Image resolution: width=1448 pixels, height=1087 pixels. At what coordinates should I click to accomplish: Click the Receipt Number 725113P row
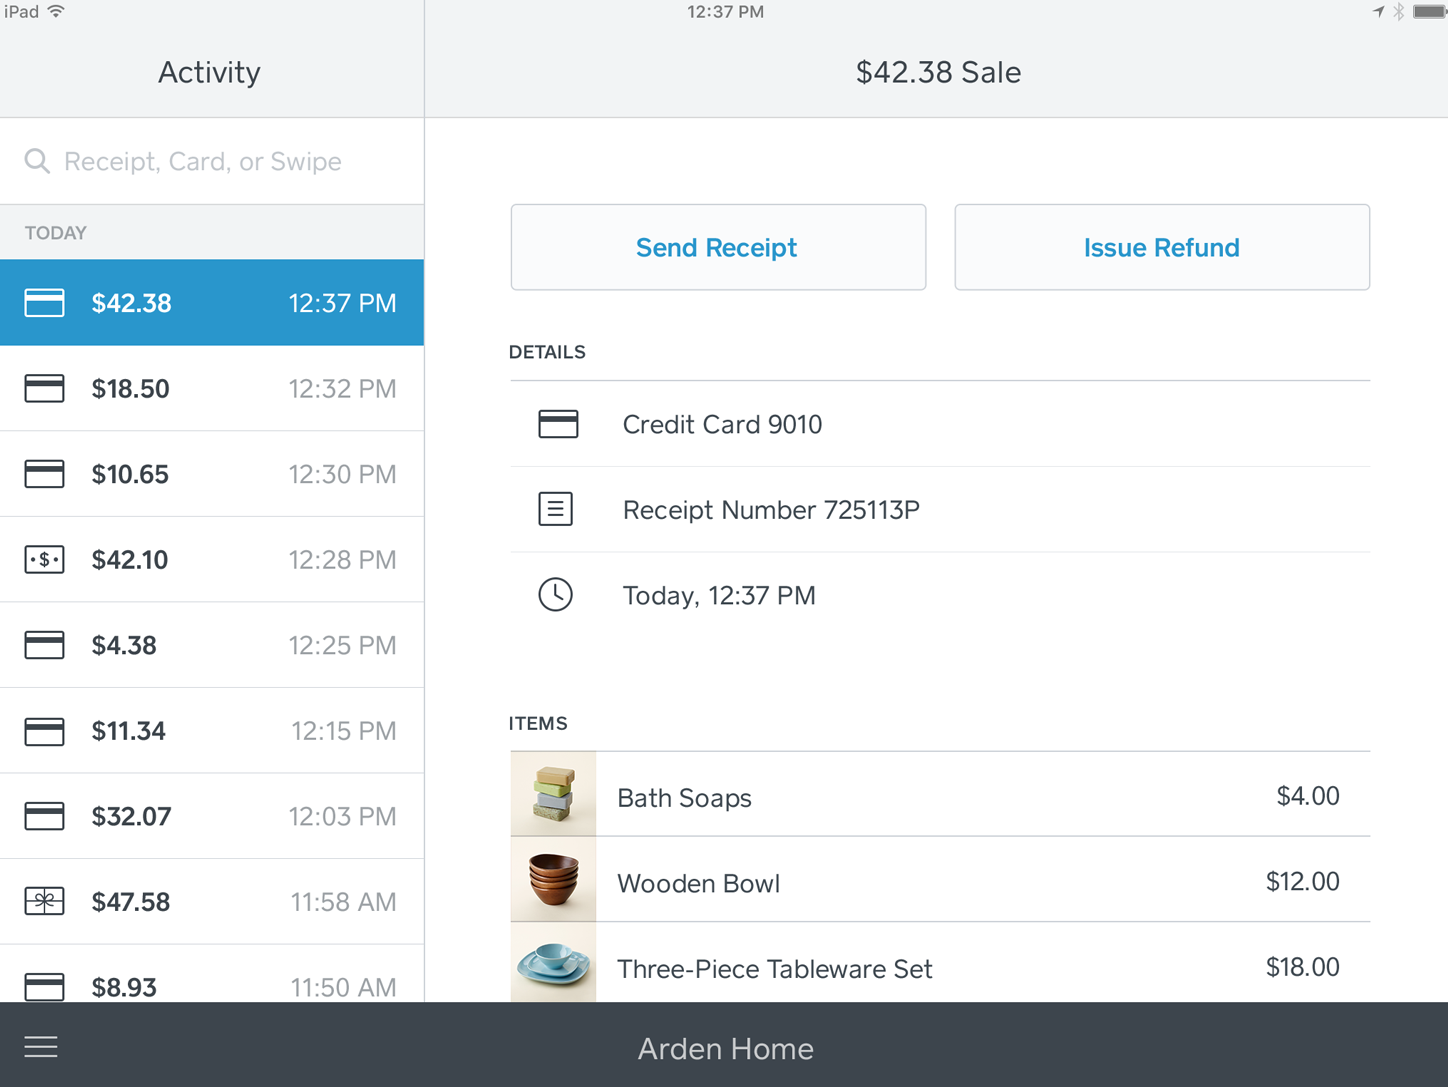coord(940,510)
